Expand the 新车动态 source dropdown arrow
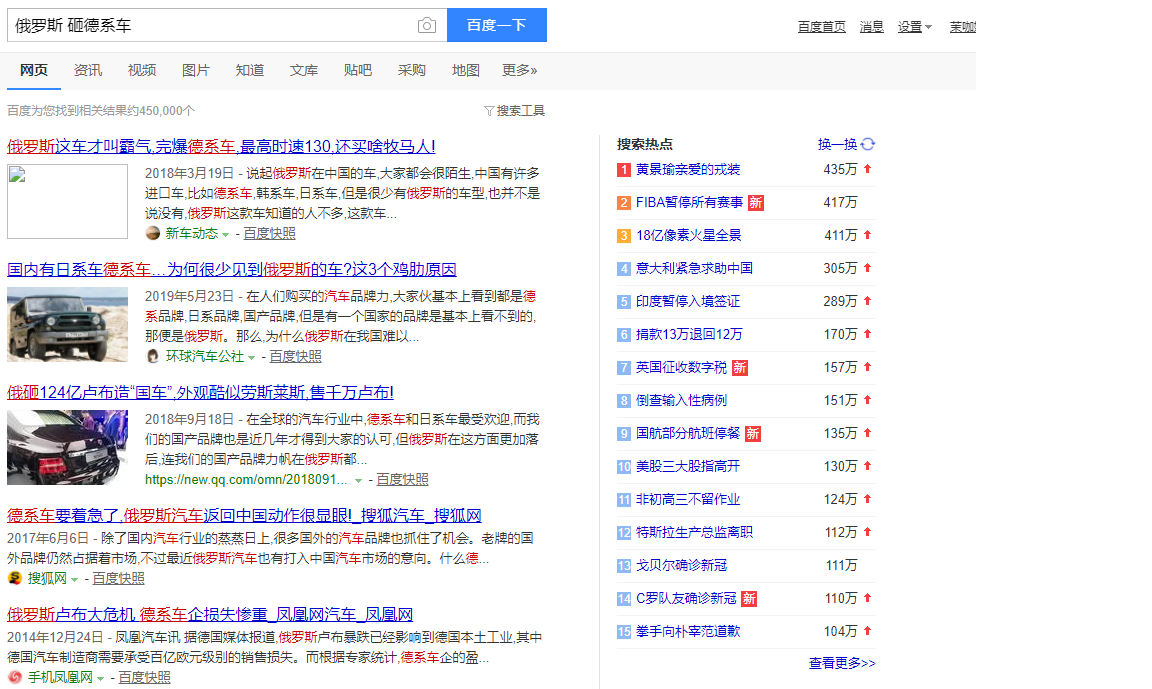Viewport: 1152px width, 689px height. [x=226, y=234]
